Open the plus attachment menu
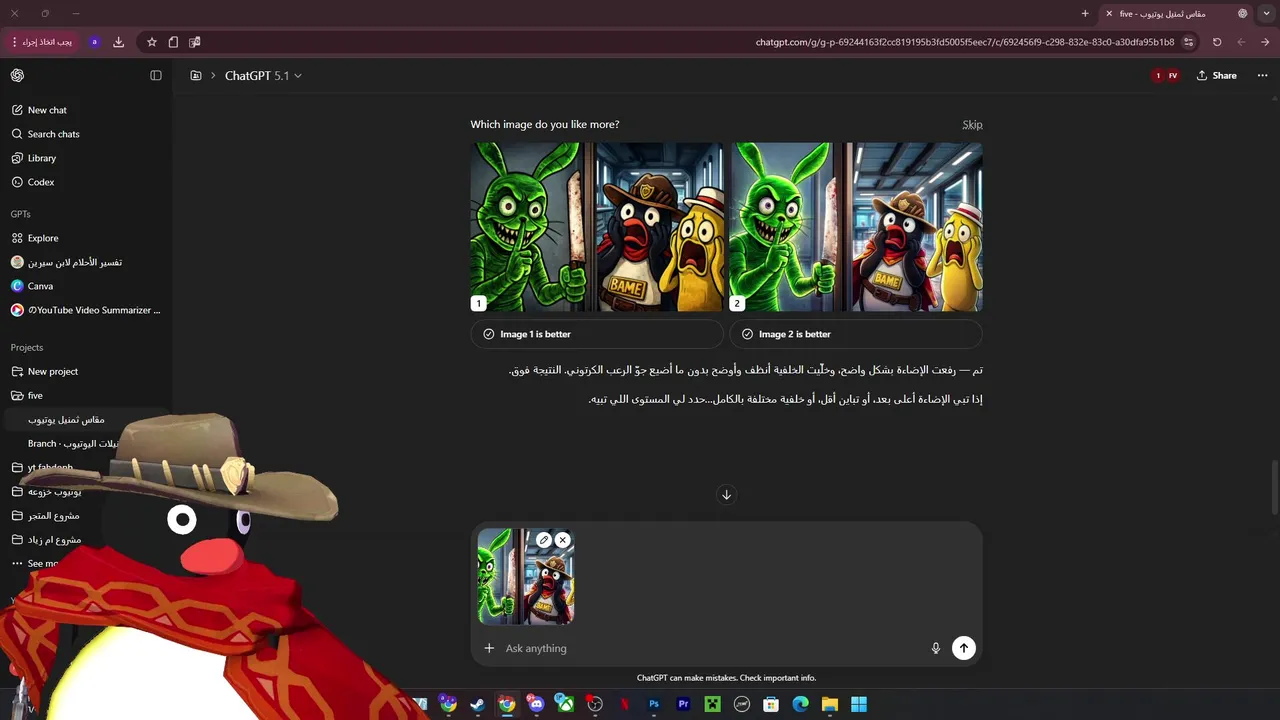1280x720 pixels. (x=489, y=648)
